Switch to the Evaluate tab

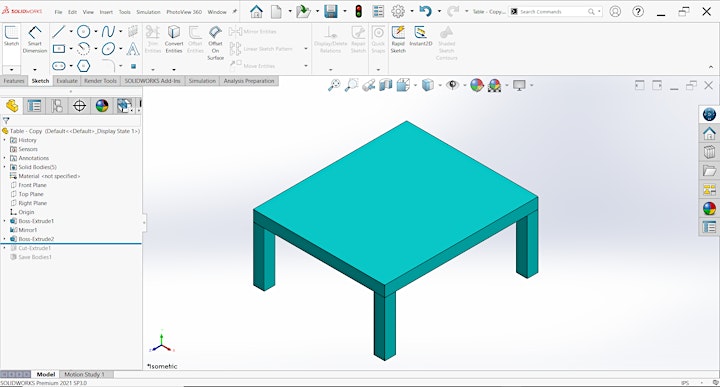pyautogui.click(x=67, y=81)
